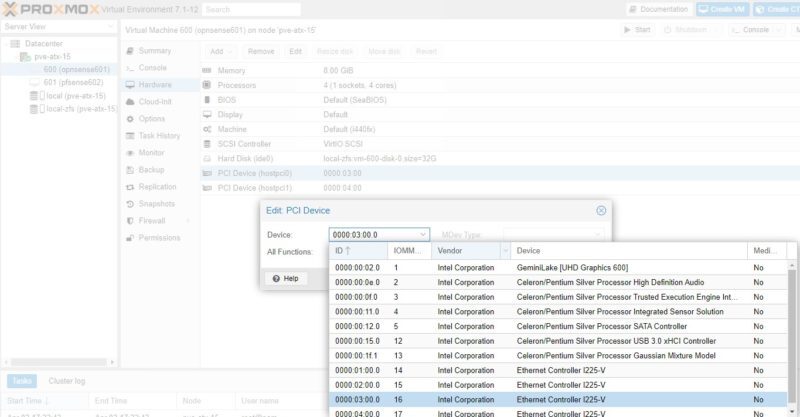Select PCI Device (hostpci1) row

pos(500,188)
